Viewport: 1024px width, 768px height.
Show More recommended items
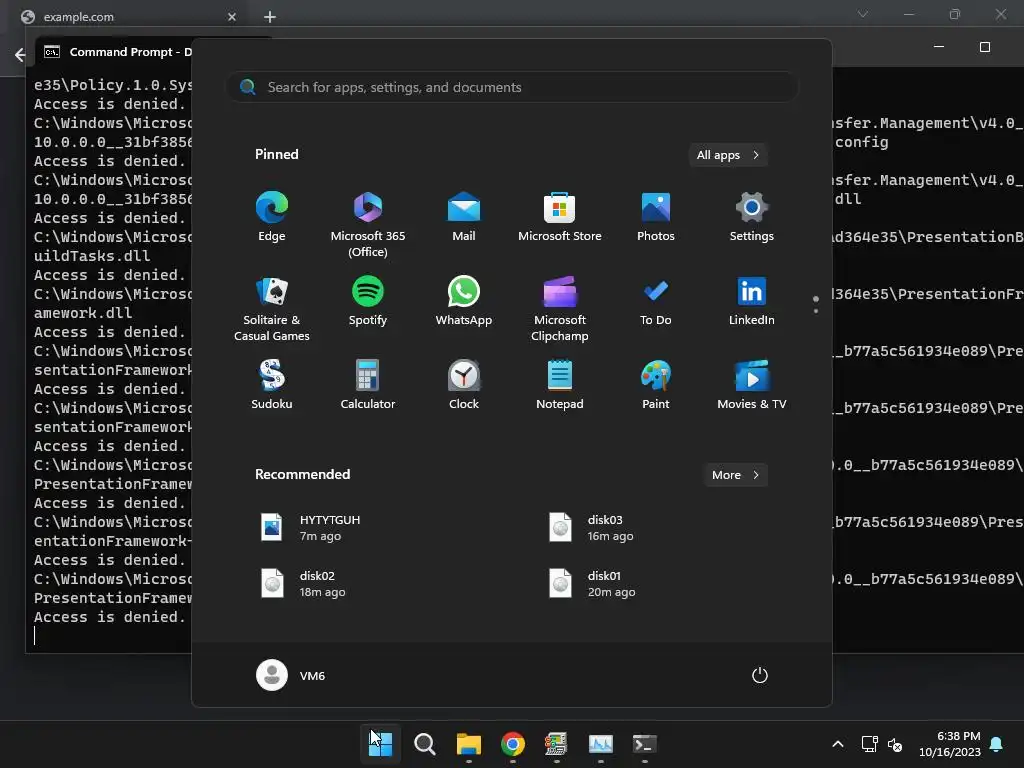(x=735, y=475)
